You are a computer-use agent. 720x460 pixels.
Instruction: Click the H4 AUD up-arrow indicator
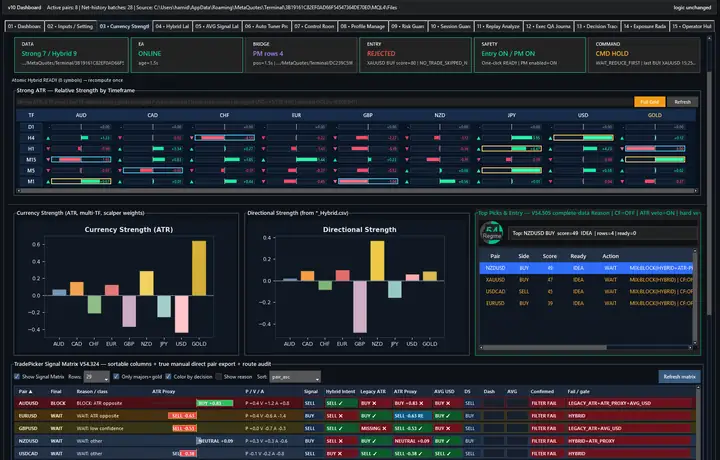(48, 138)
